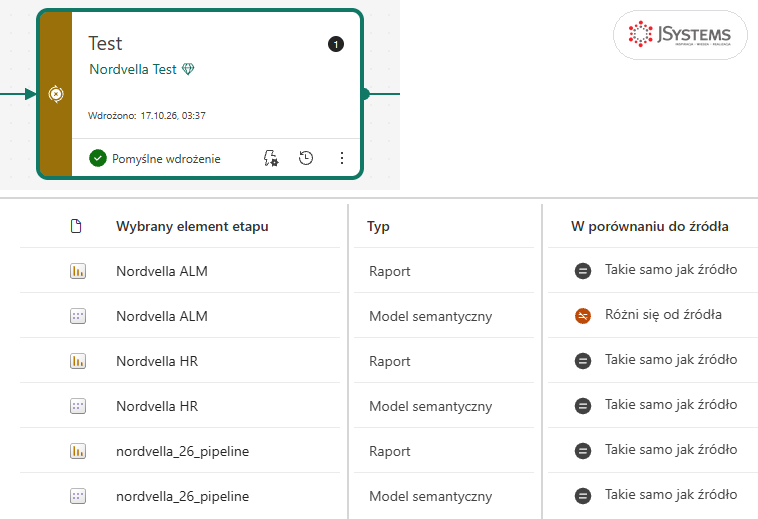The height and width of the screenshot is (519, 758).
Task: Click the semantic model icon of Nordvella ALM
Action: pyautogui.click(x=78, y=316)
